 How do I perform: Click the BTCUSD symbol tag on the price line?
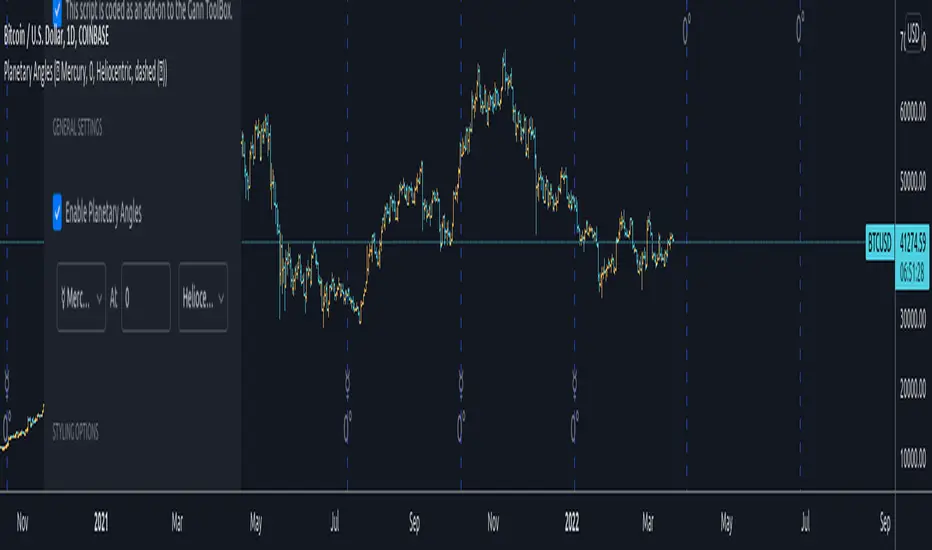880,243
